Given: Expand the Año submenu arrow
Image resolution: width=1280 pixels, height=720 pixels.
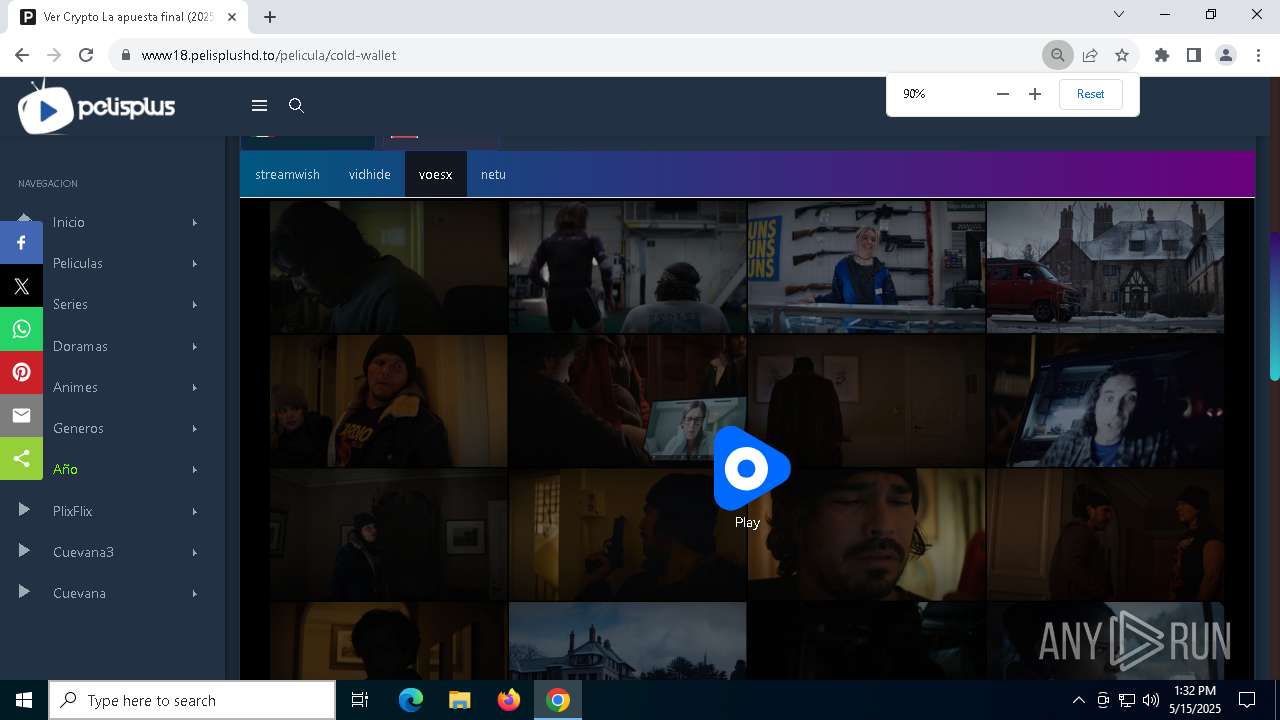Looking at the screenshot, I should (195, 469).
